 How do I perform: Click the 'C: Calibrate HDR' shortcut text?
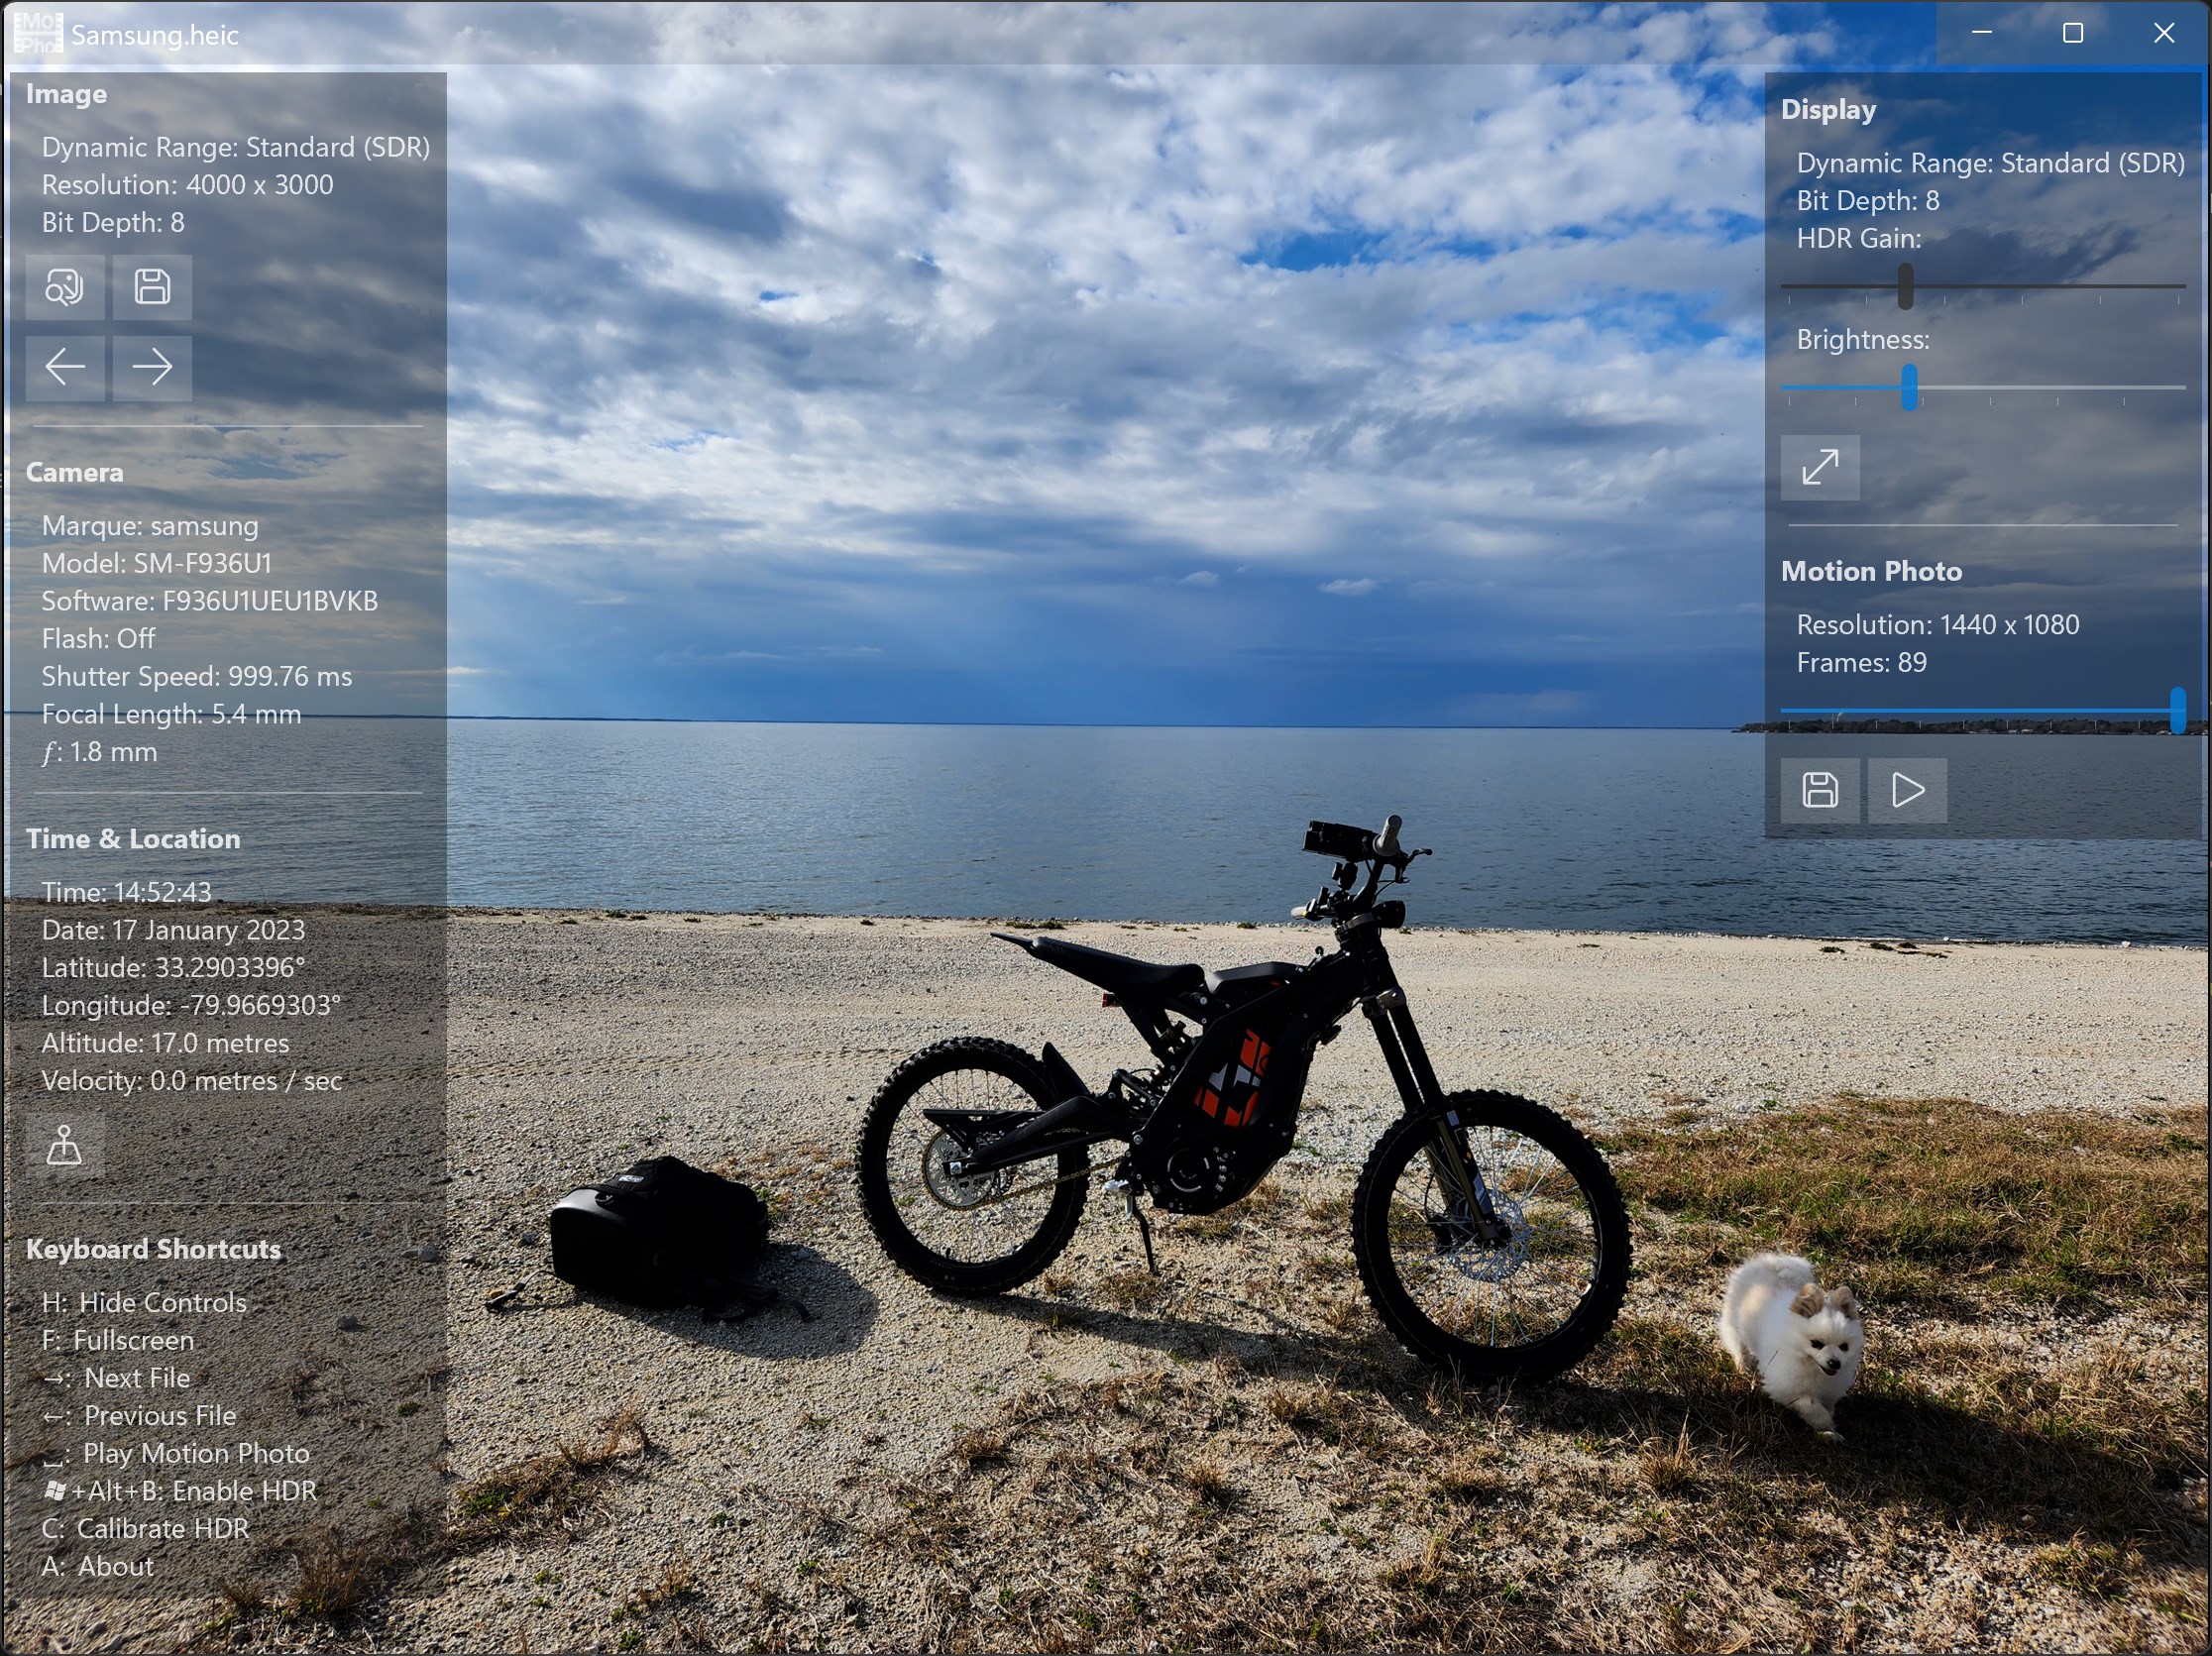[x=146, y=1528]
